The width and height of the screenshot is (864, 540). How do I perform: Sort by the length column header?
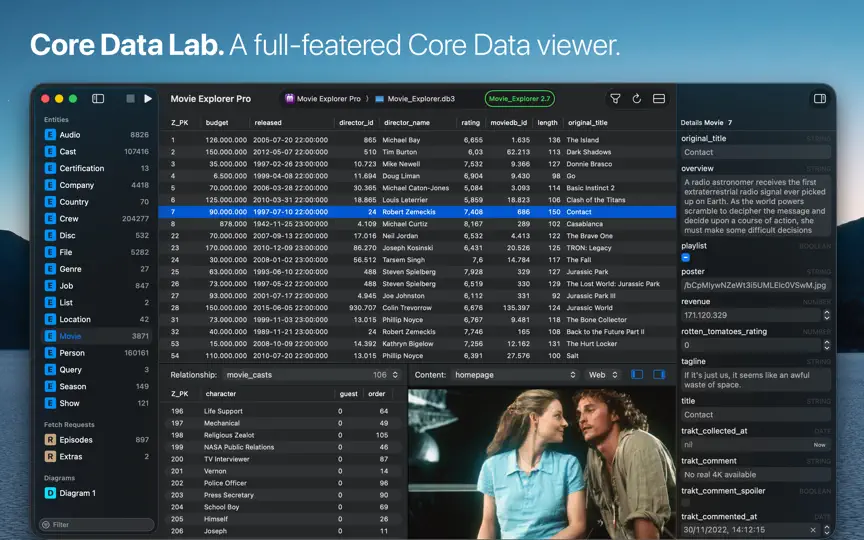click(x=547, y=123)
